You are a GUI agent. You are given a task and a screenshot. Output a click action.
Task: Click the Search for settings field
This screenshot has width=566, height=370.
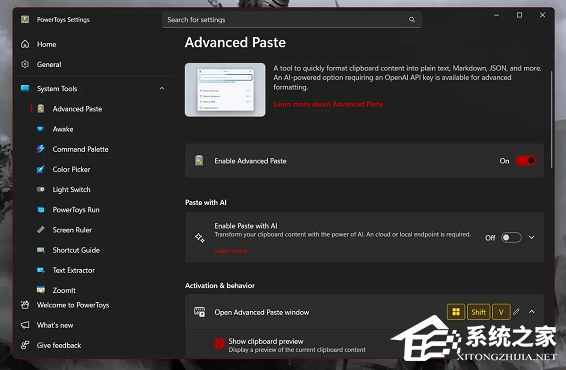coord(292,19)
